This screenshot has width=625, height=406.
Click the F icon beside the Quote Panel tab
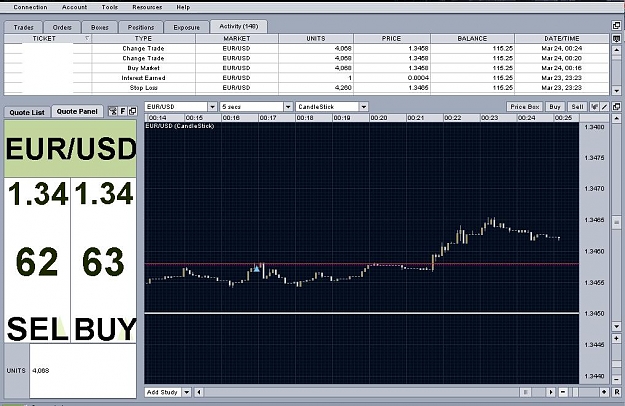click(x=123, y=112)
